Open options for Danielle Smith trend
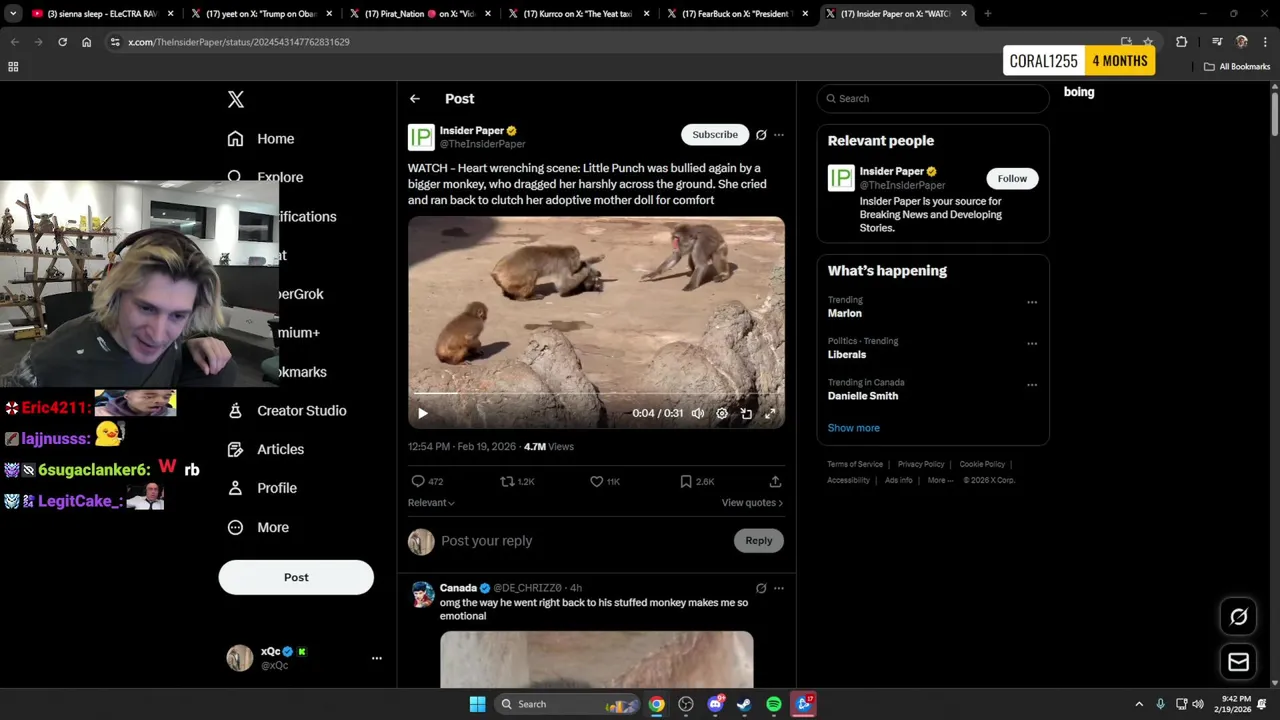The width and height of the screenshot is (1280, 720). tap(1032, 385)
